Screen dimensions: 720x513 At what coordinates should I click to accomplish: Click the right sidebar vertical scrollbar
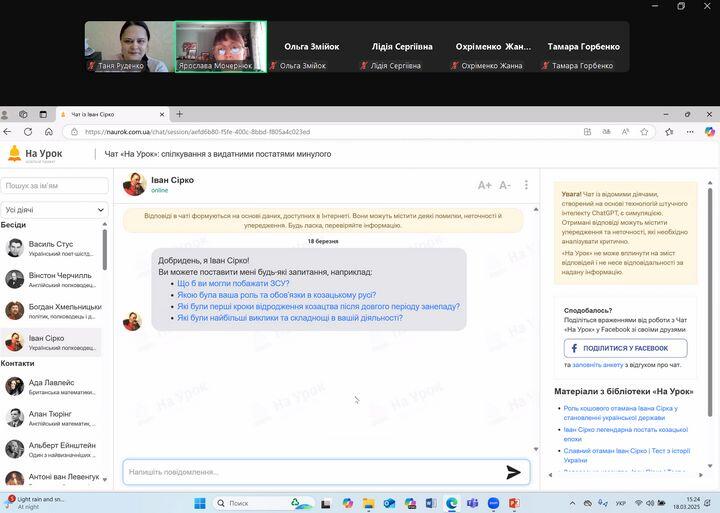pos(710,303)
